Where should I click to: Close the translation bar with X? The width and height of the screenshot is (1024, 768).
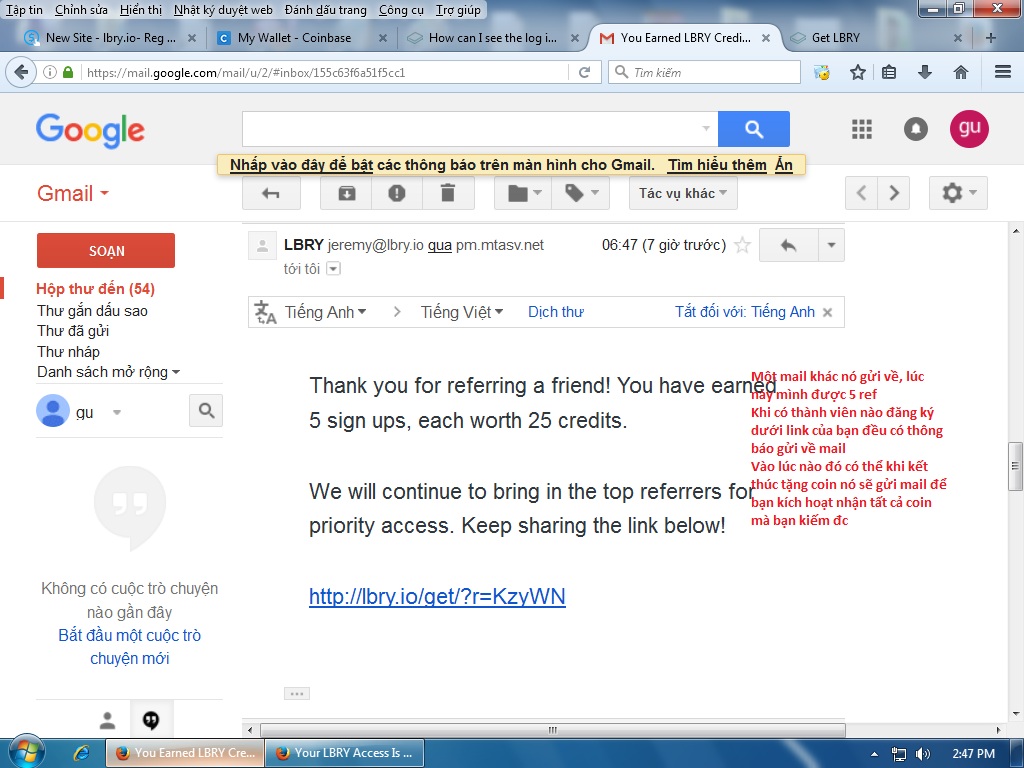click(827, 312)
